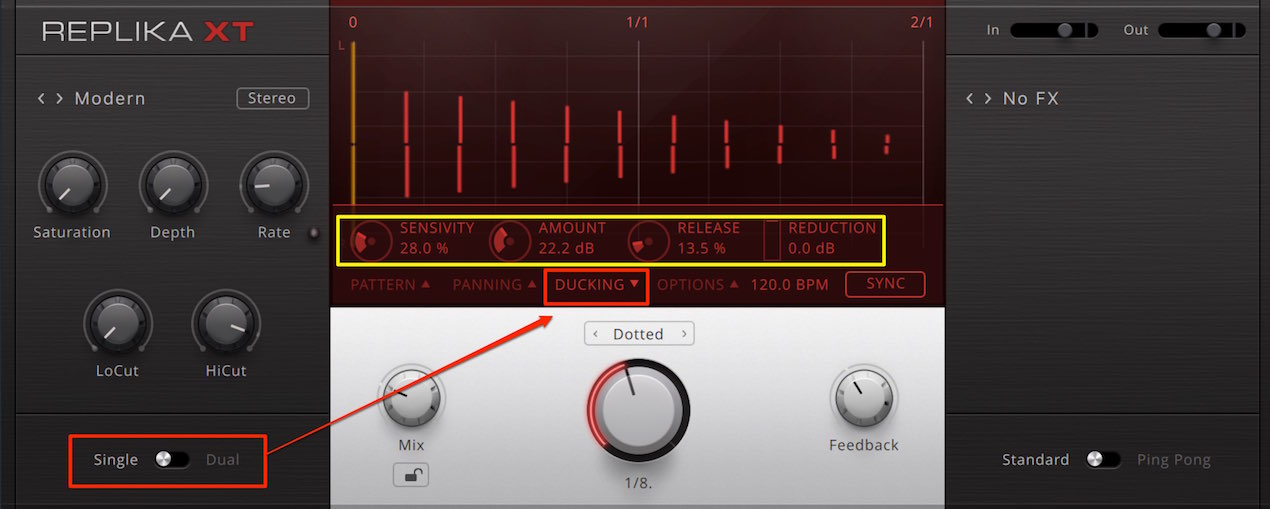This screenshot has width=1270, height=509.
Task: Select previous delay mode left of Modern
Action: click(x=42, y=99)
